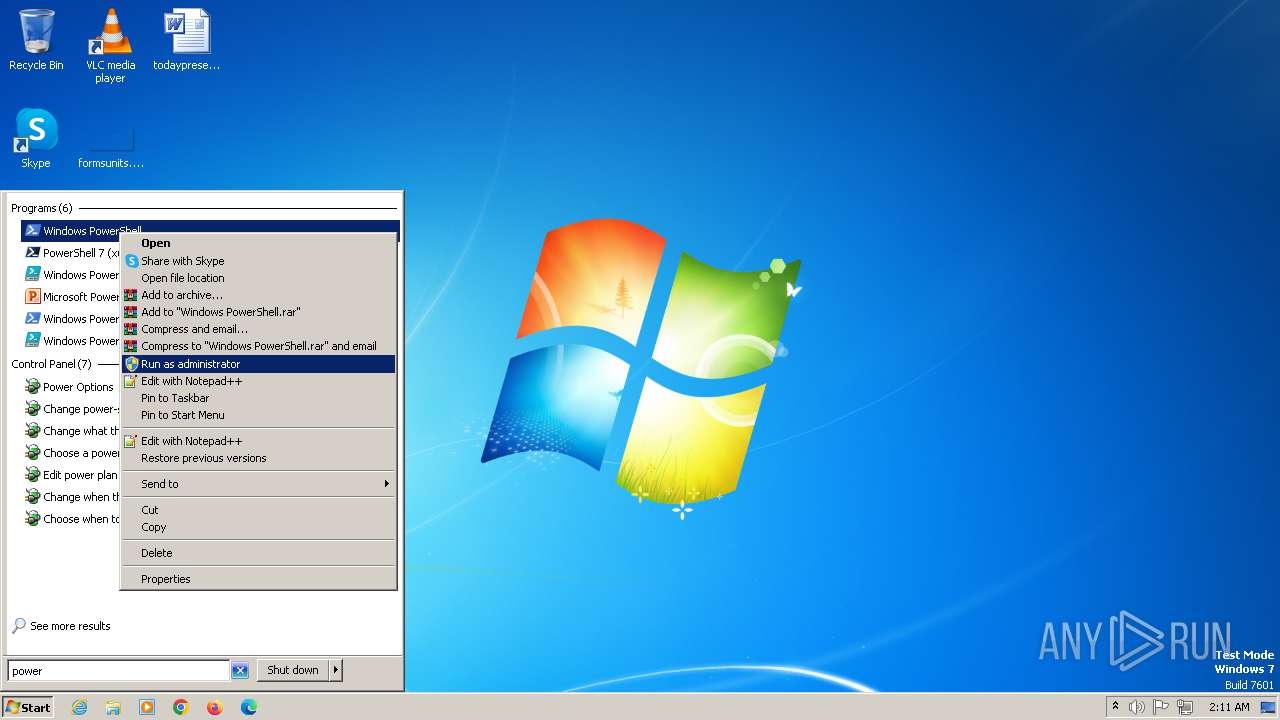Choose first Edit with Notepad++ entry
The height and width of the screenshot is (720, 1280).
[x=258, y=381]
